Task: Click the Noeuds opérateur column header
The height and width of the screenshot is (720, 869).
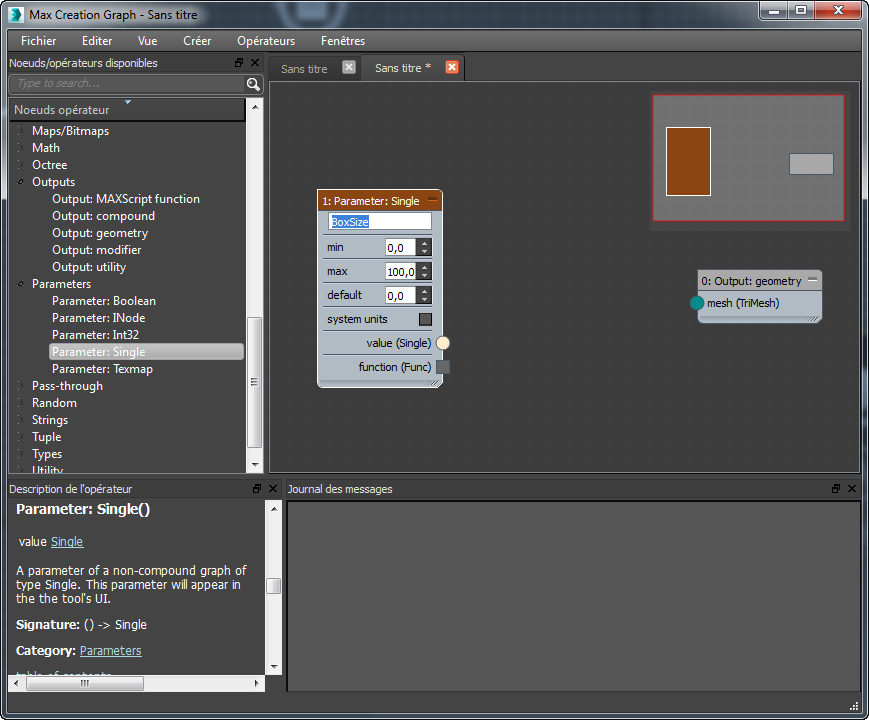Action: [x=127, y=110]
